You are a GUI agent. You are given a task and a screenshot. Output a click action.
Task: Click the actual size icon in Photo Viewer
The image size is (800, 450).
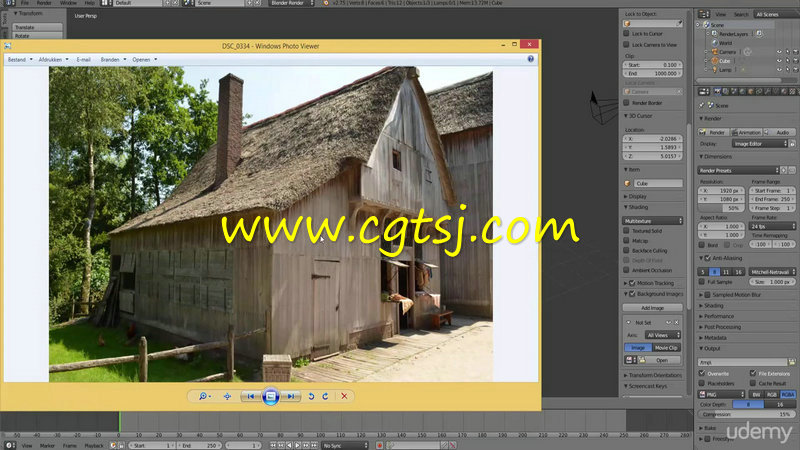[228, 396]
